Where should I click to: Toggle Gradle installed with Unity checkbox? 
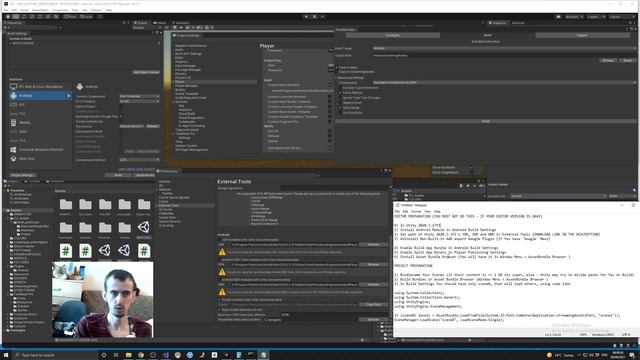pos(220,300)
